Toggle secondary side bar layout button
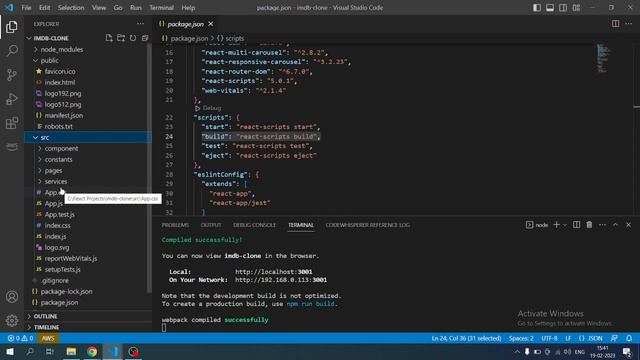The width and height of the screenshot is (640, 360). tap(563, 8)
